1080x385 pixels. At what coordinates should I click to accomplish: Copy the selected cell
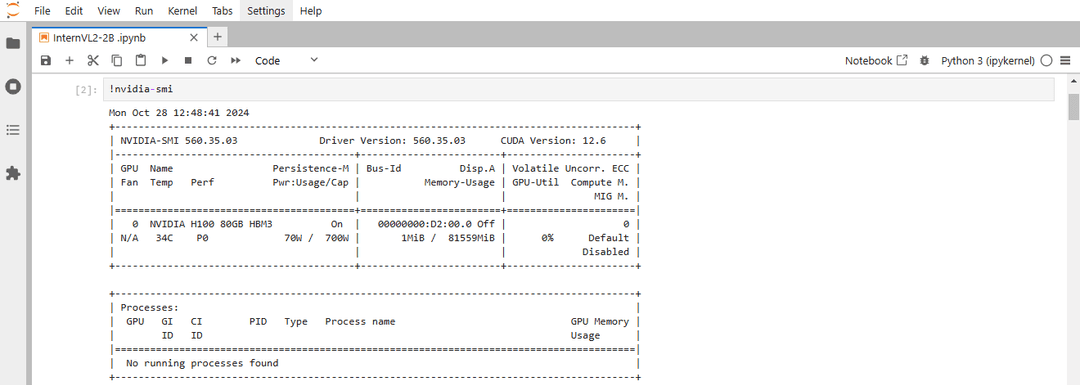(117, 61)
